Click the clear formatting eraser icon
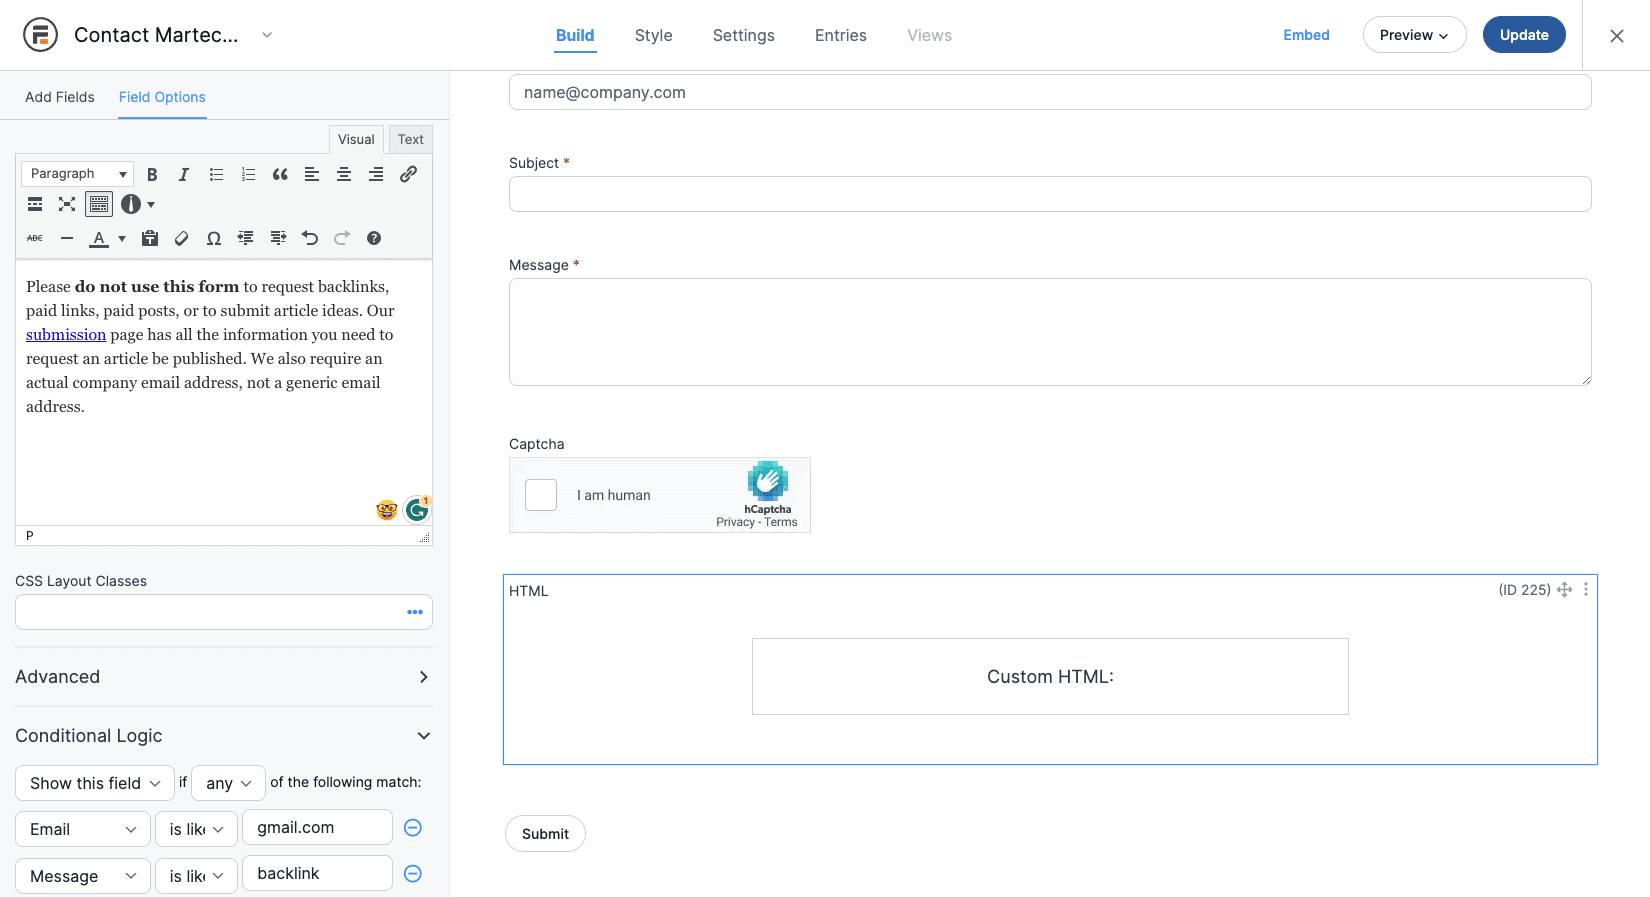Viewport: 1650px width, 897px height. click(x=181, y=238)
